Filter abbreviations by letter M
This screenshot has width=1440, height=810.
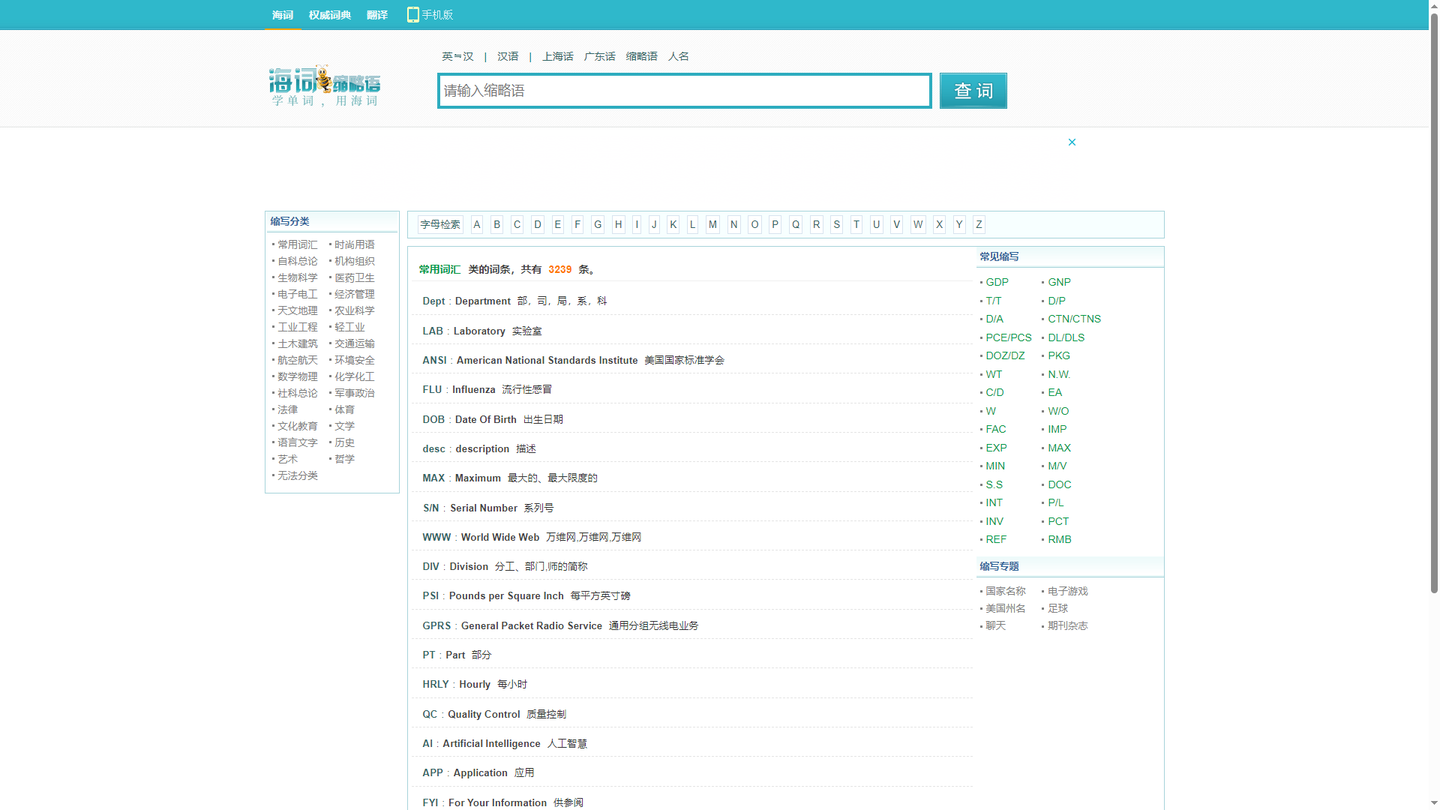(713, 225)
